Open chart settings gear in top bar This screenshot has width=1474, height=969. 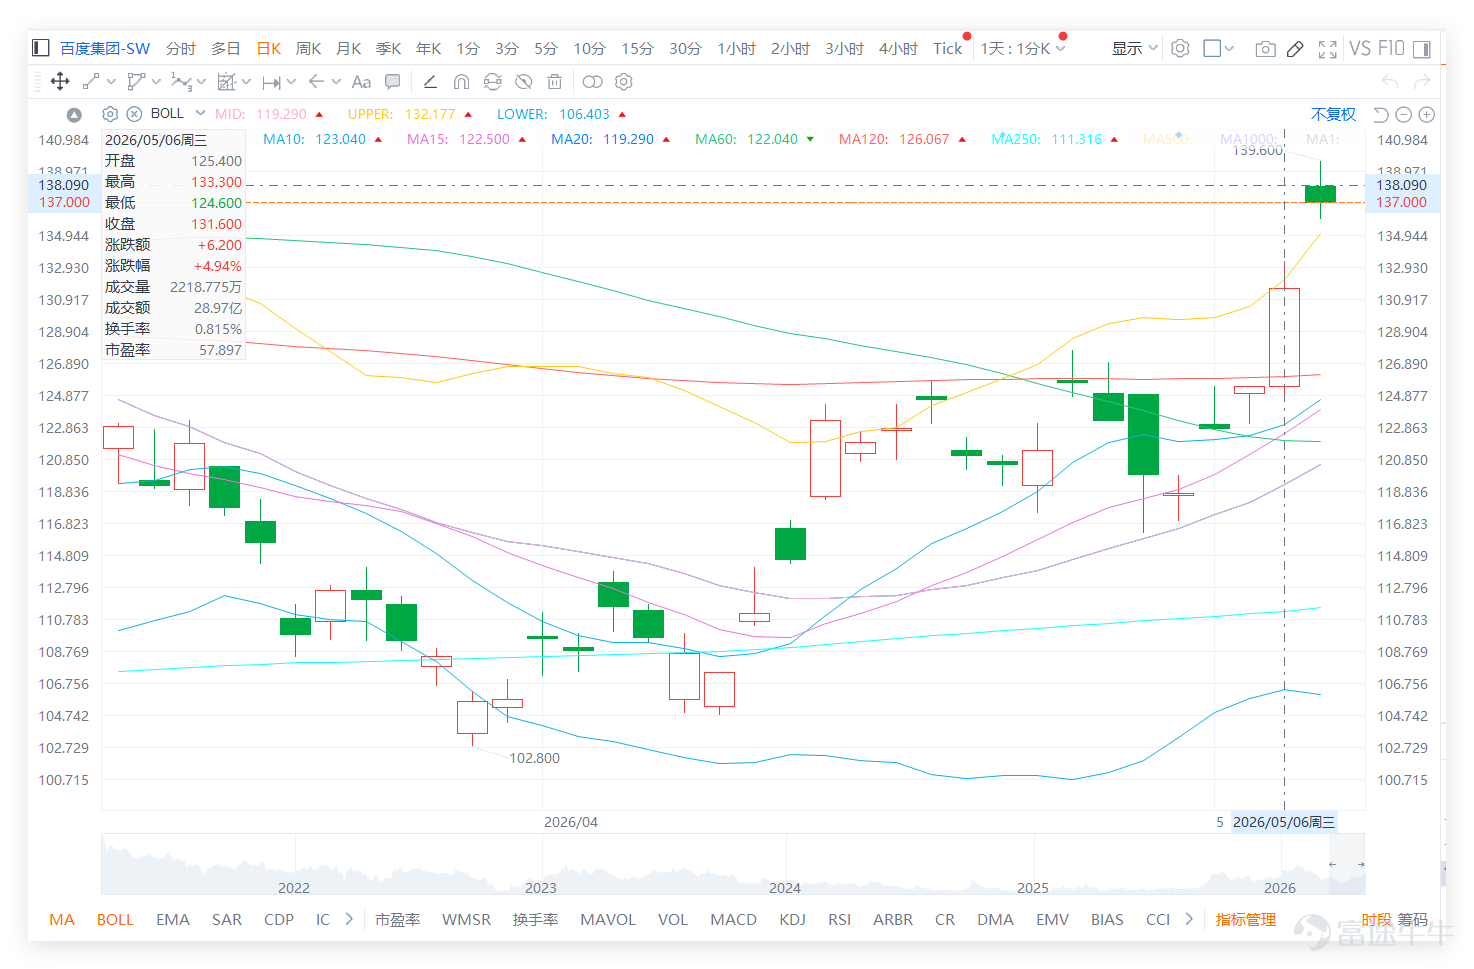click(x=1180, y=48)
